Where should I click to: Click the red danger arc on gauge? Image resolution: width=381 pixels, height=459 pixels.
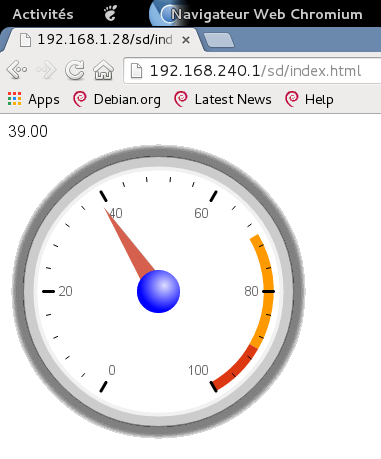click(x=237, y=369)
